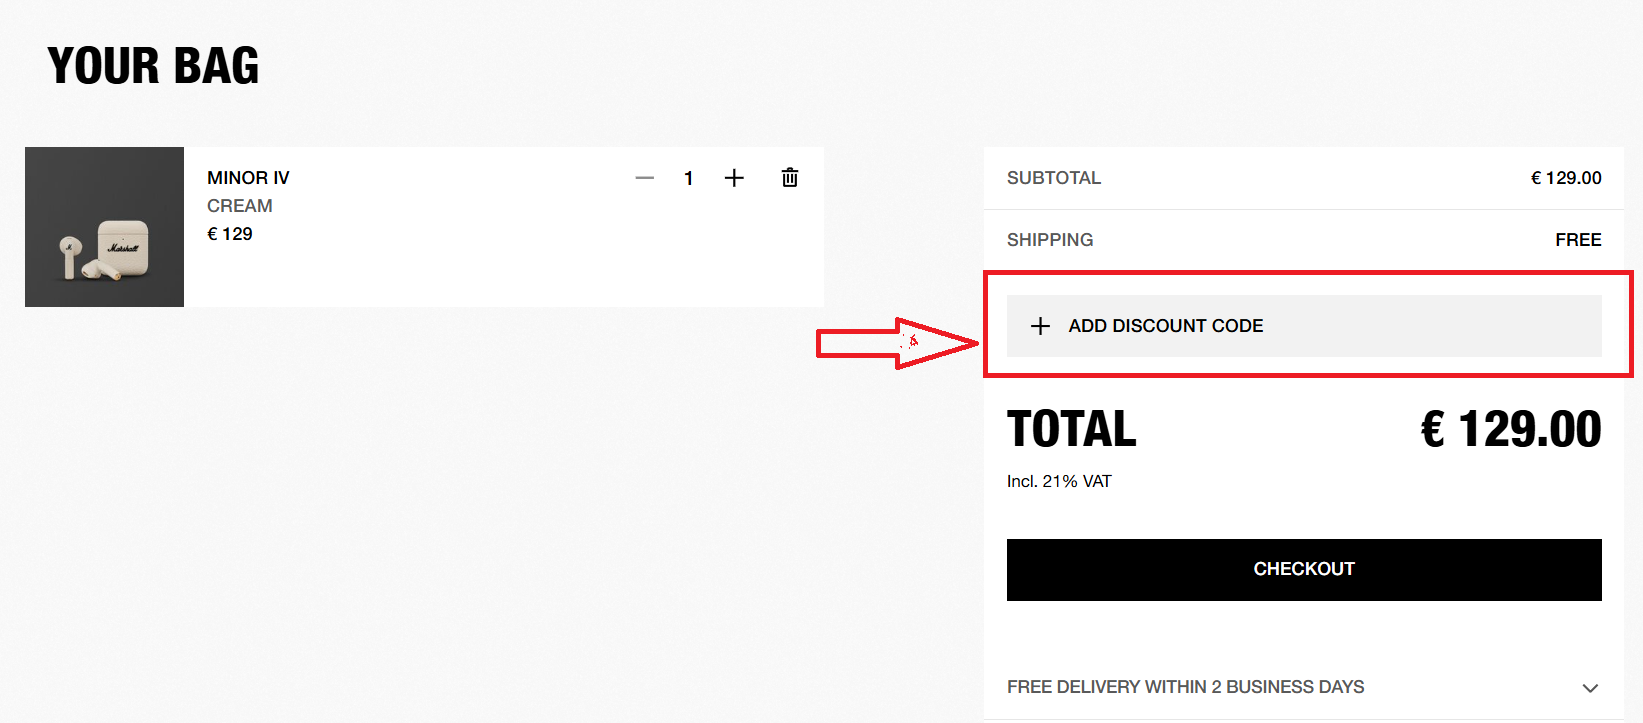Increase Minor IV quantity with plus icon
The image size is (1643, 723).
tap(734, 178)
